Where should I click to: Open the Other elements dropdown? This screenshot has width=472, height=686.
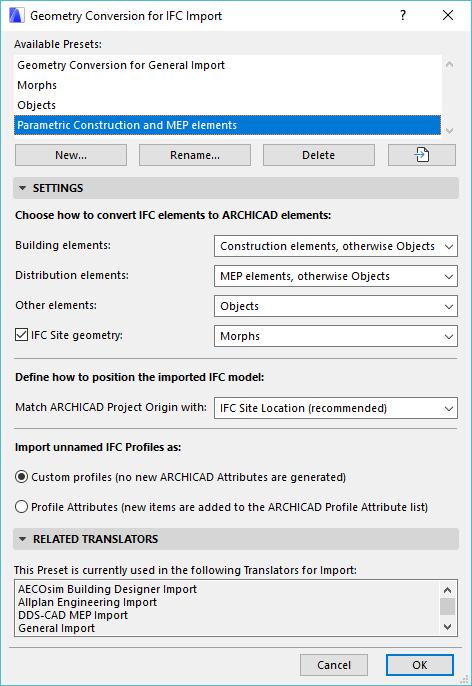(336, 306)
